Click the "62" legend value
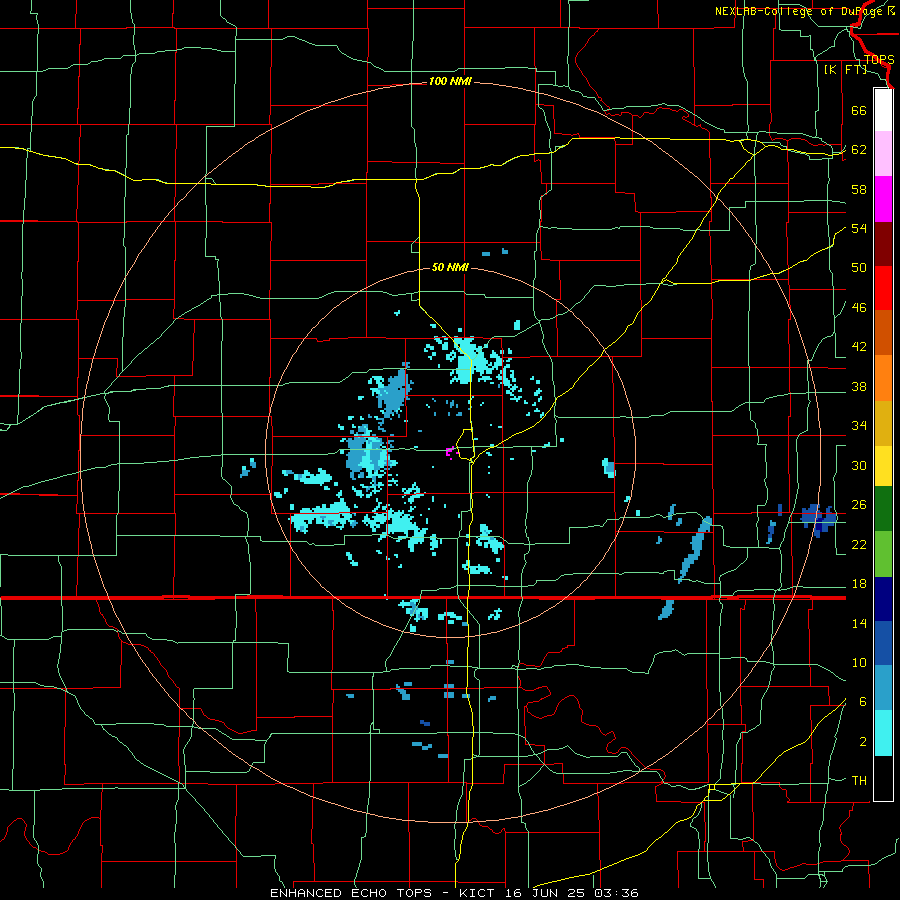 click(859, 150)
